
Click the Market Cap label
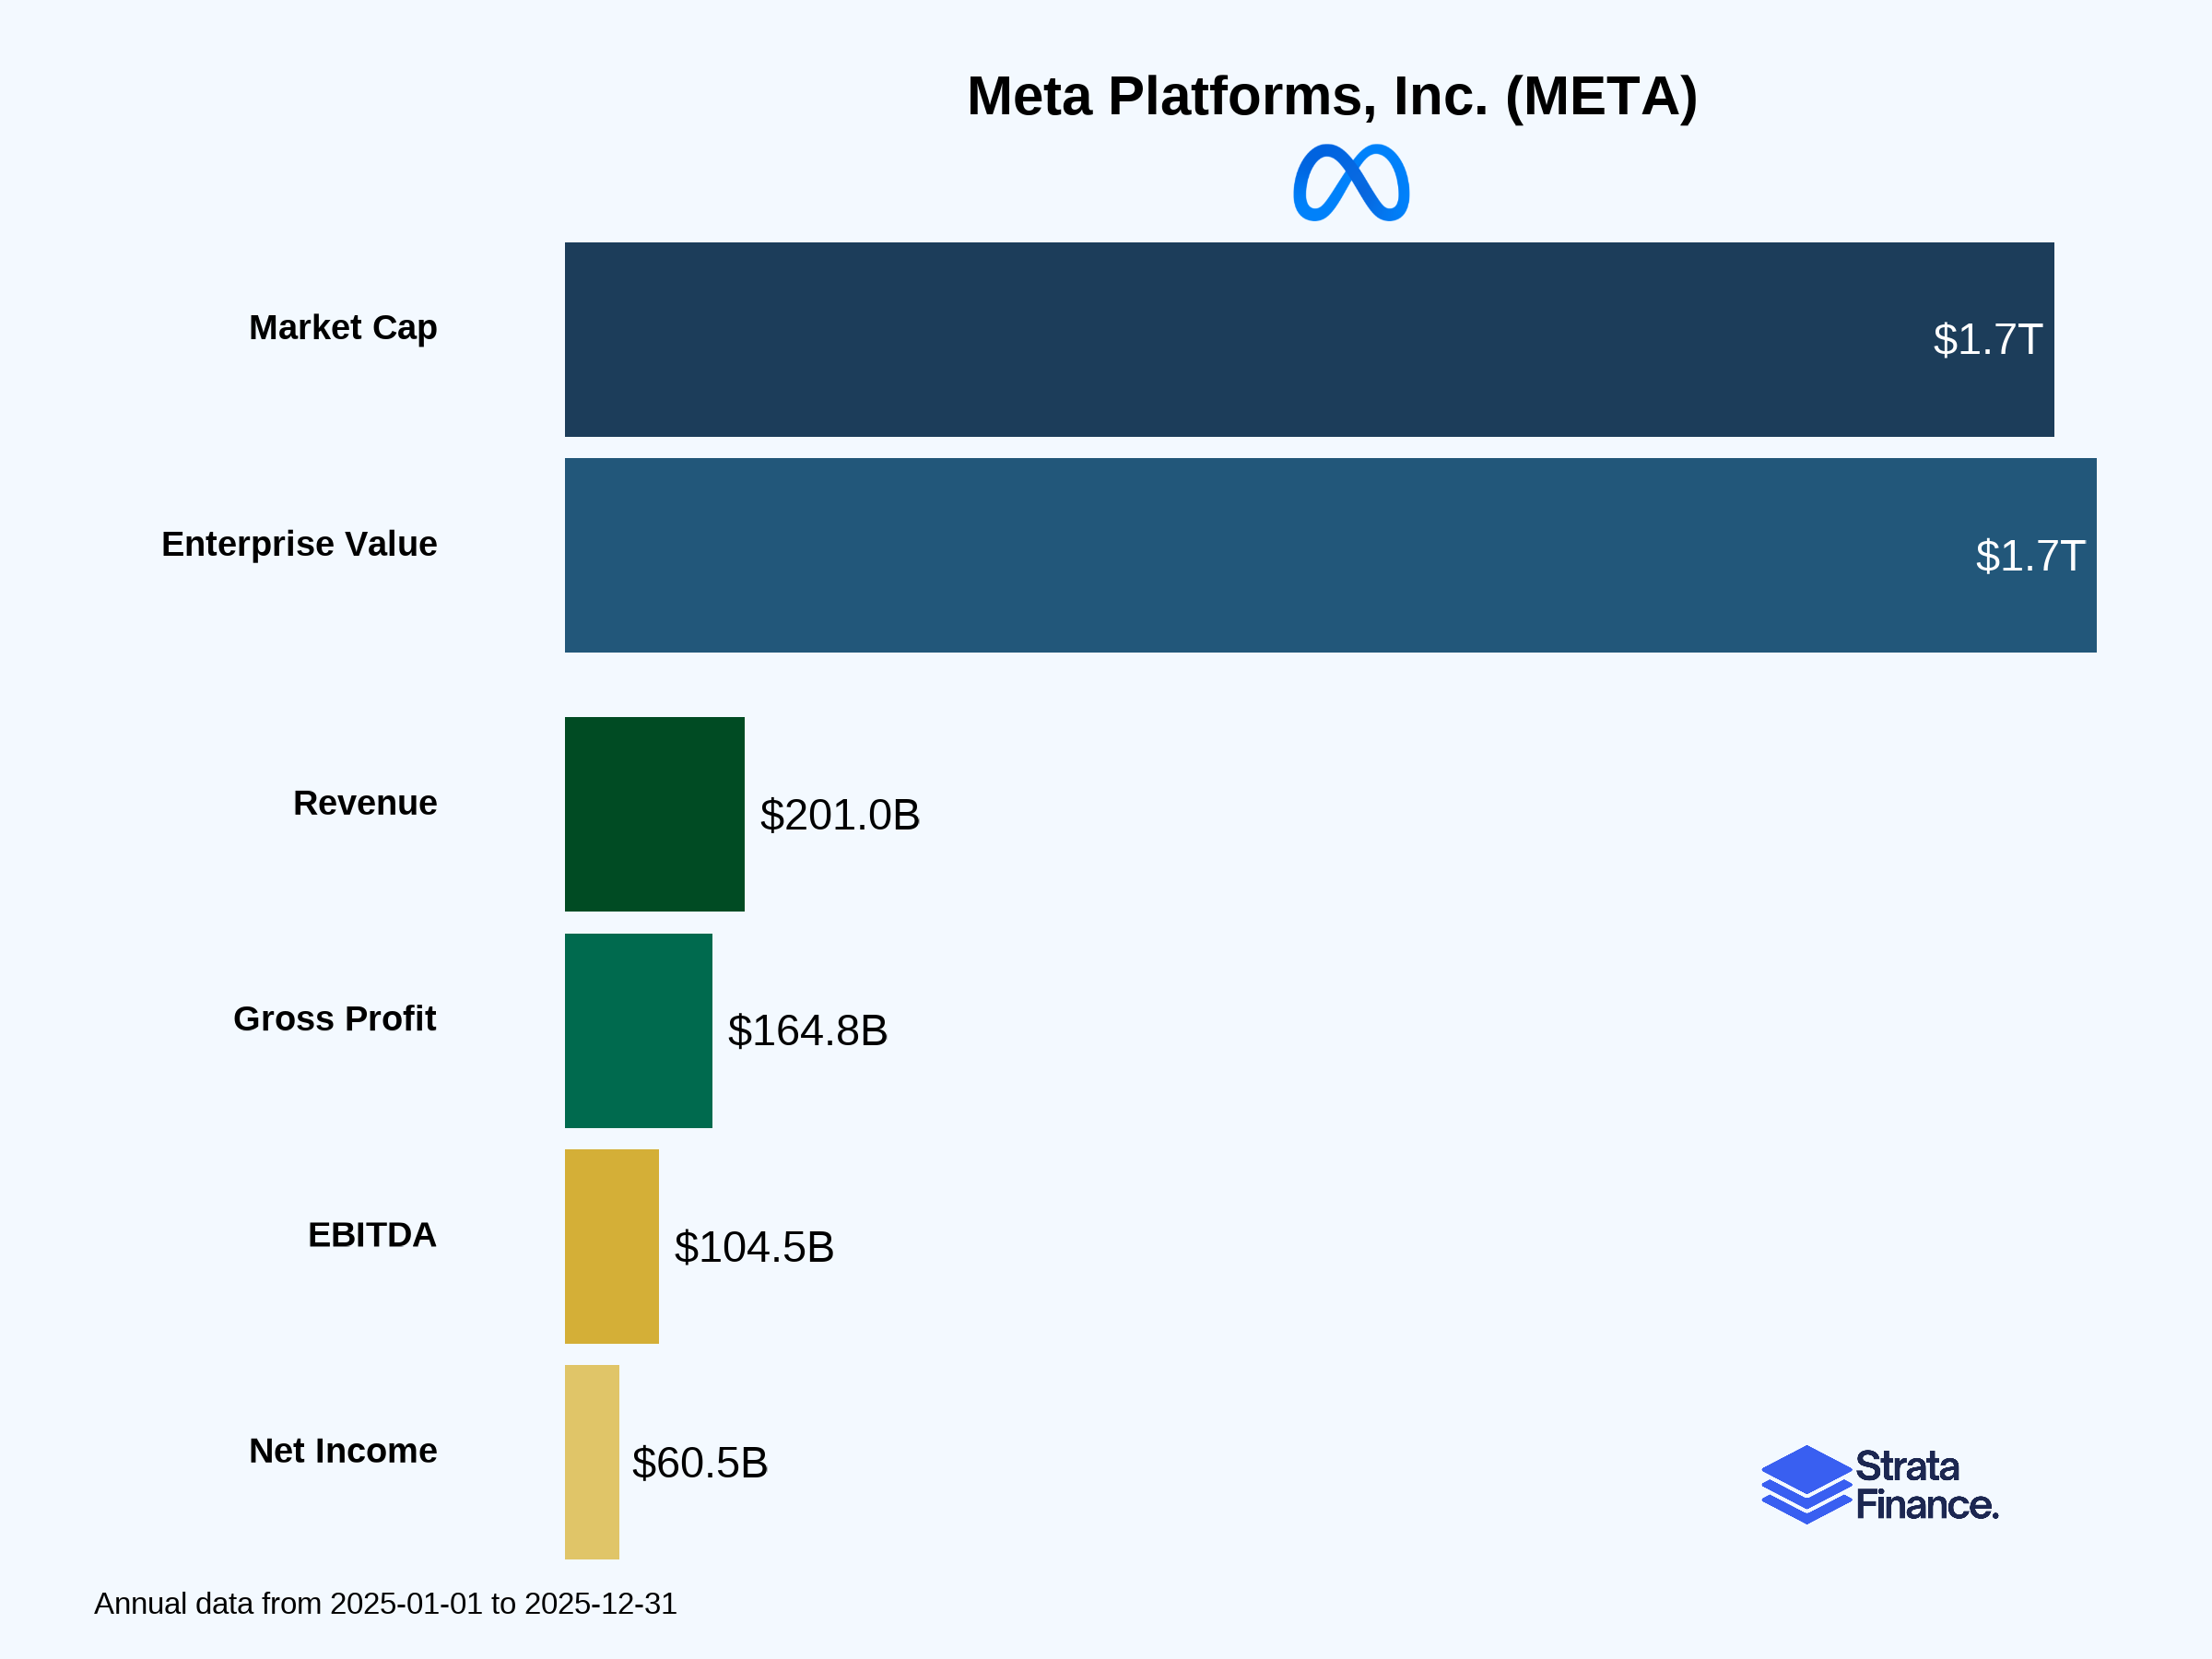click(343, 328)
